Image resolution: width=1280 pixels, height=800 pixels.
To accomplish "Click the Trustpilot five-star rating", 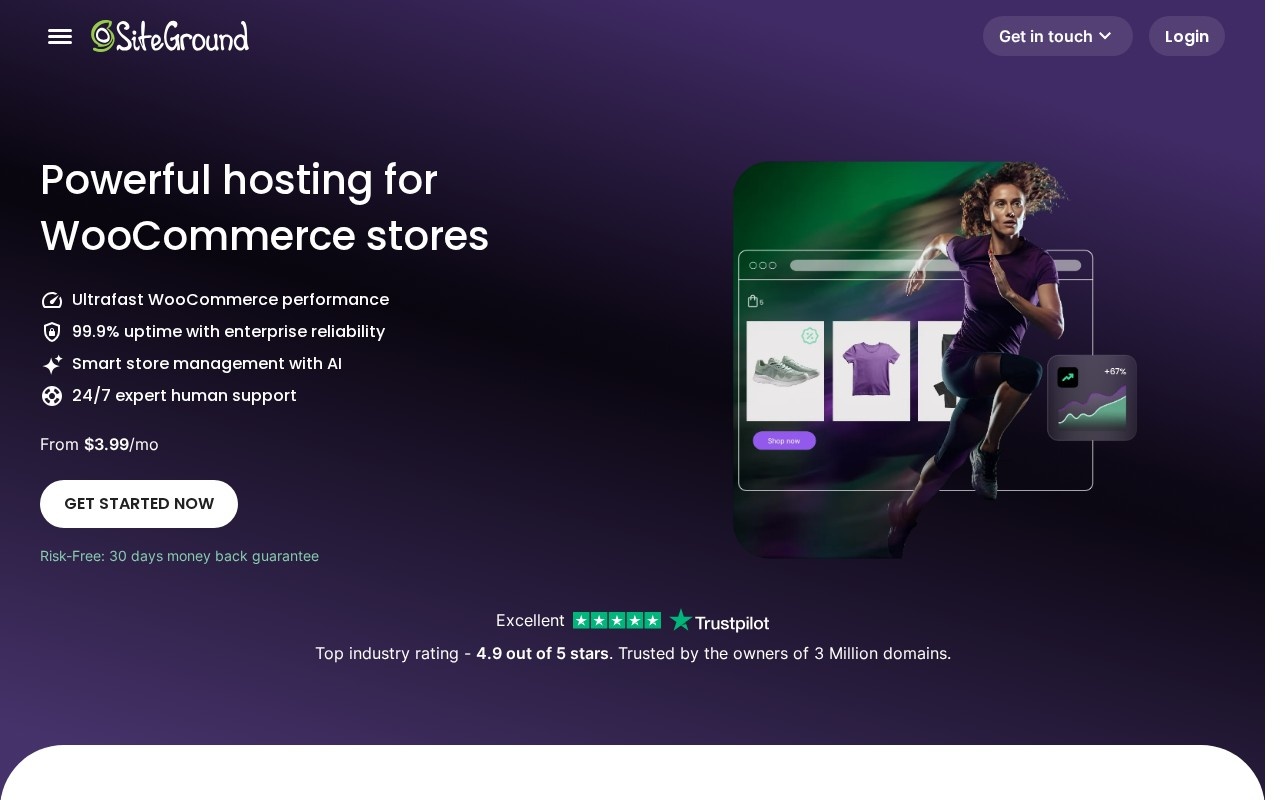I will click(617, 620).
